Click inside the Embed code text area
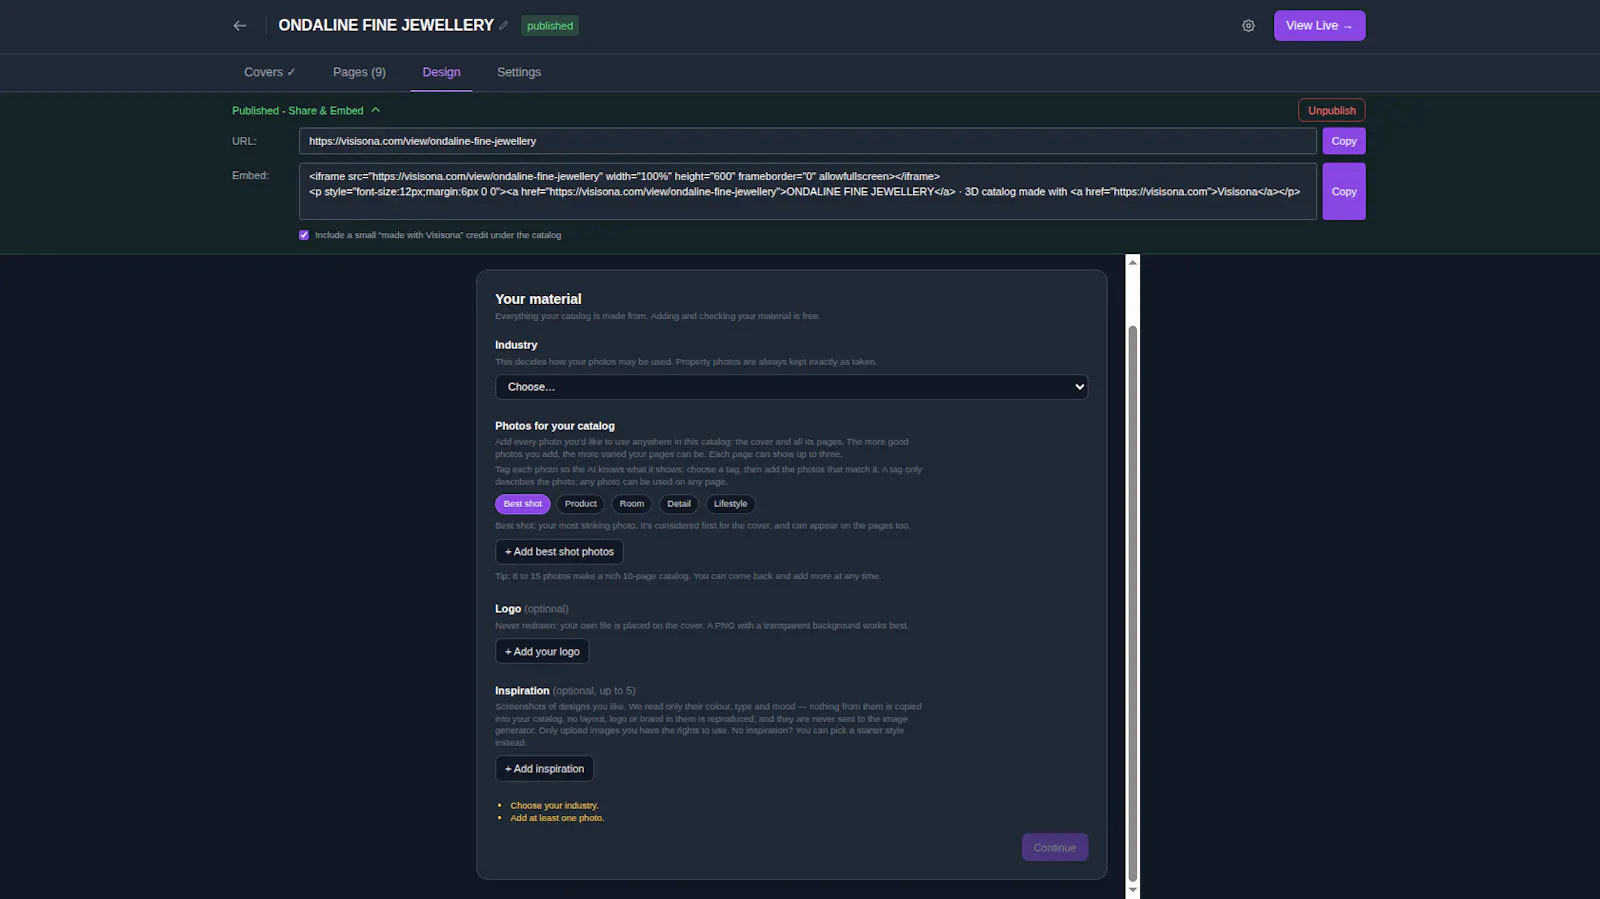Viewport: 1600px width, 899px height. click(x=808, y=192)
